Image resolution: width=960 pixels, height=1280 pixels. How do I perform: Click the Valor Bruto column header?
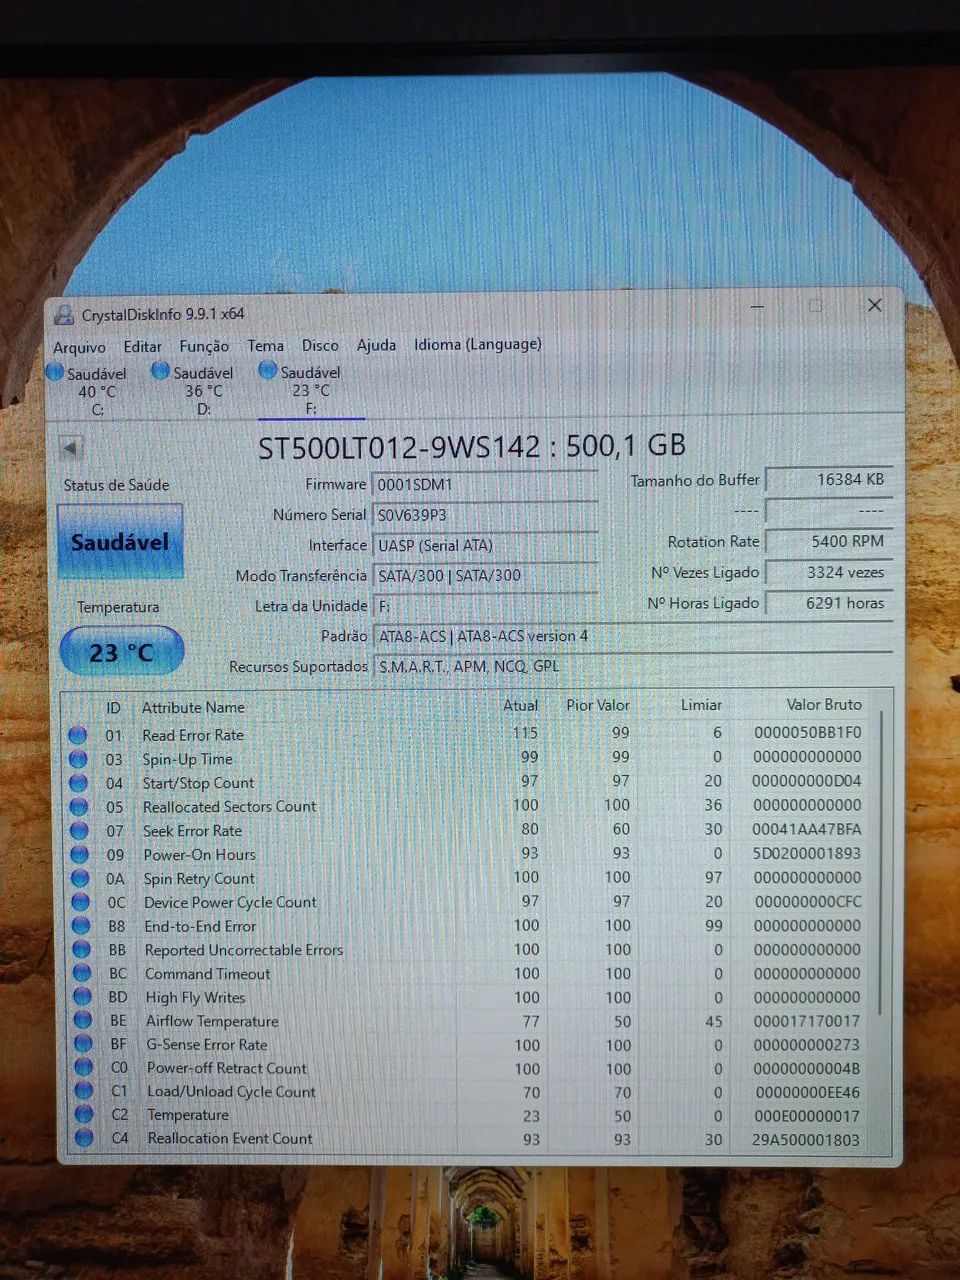[x=823, y=704]
